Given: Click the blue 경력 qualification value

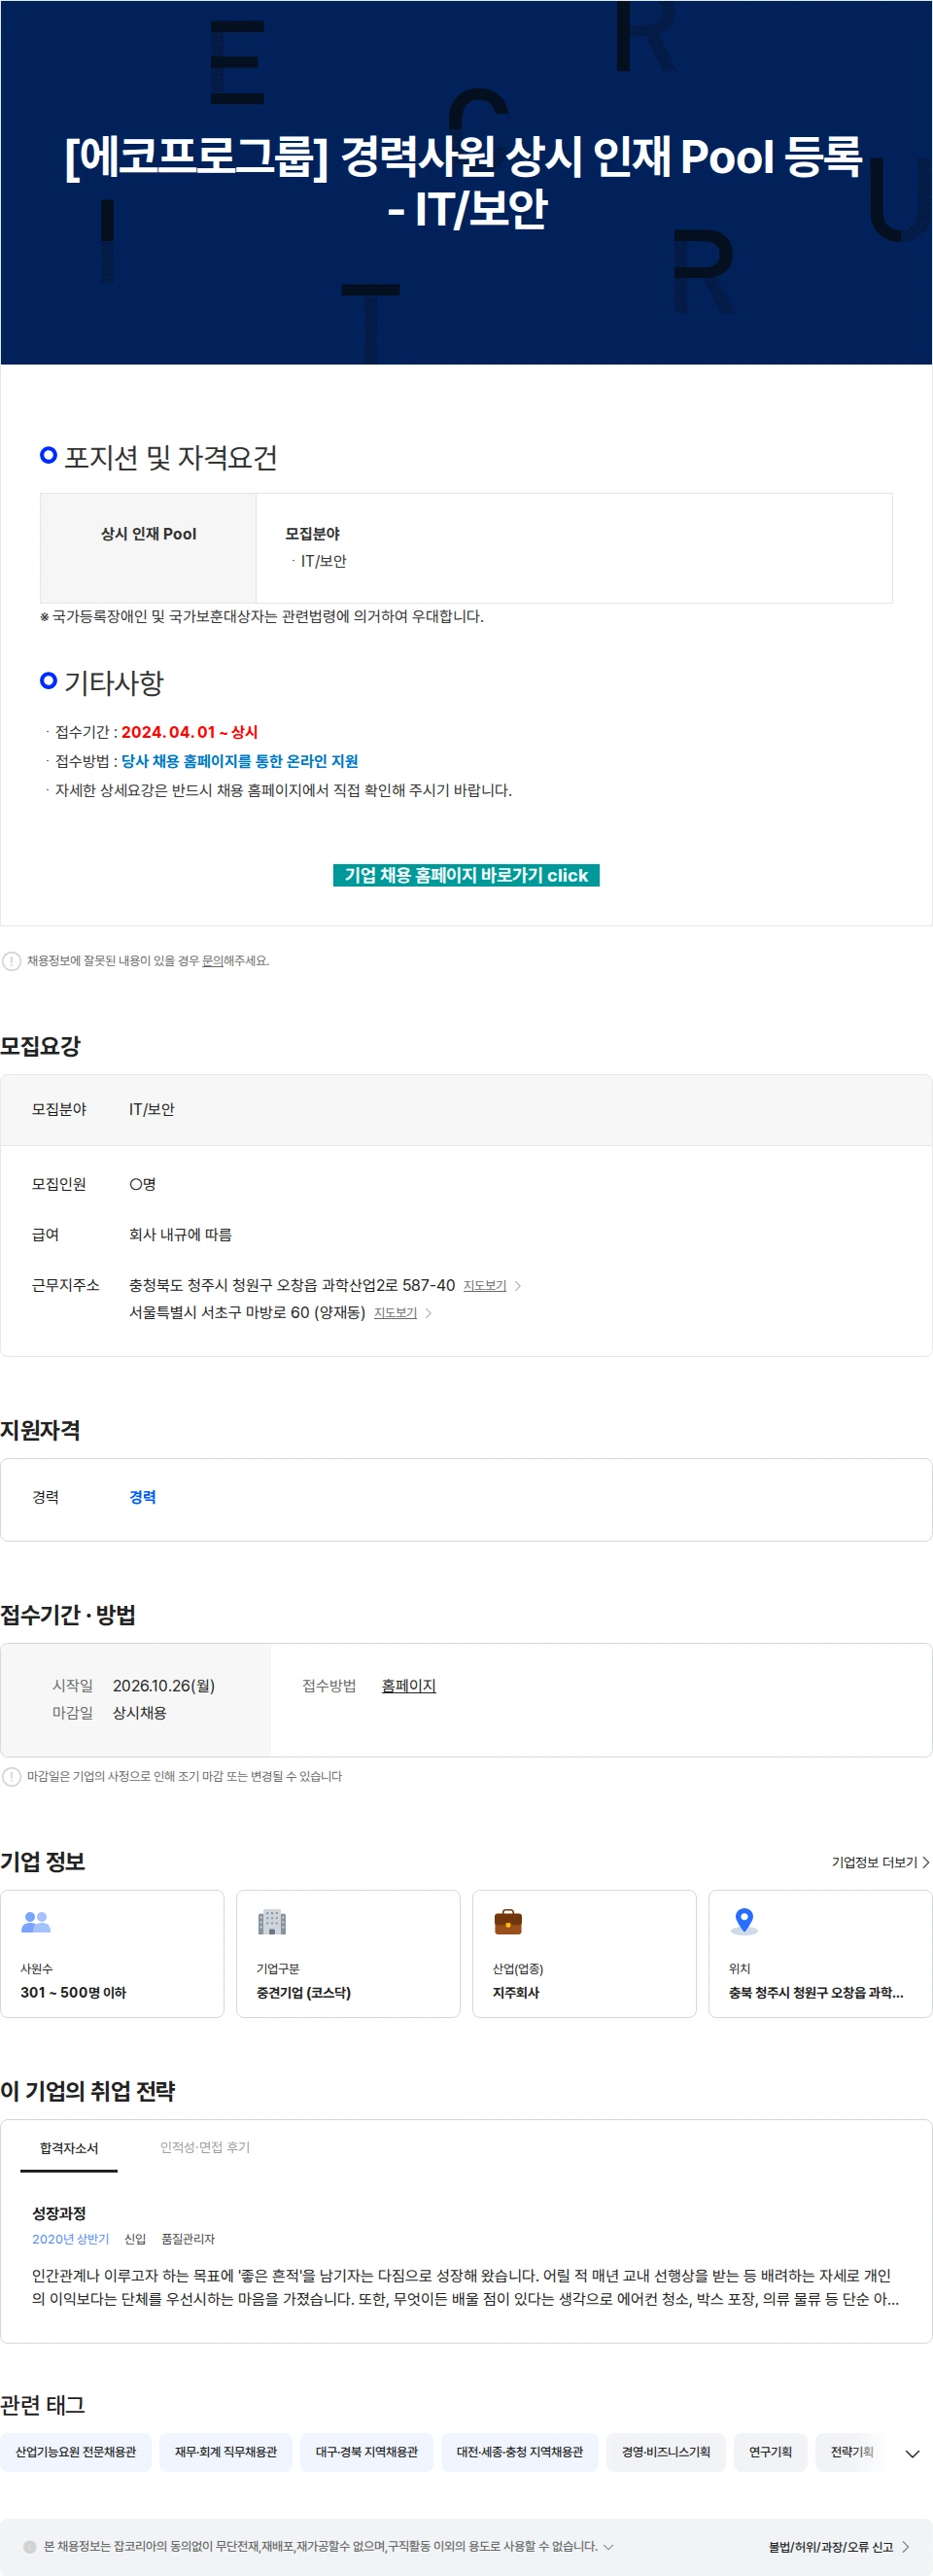Looking at the screenshot, I should [142, 1497].
